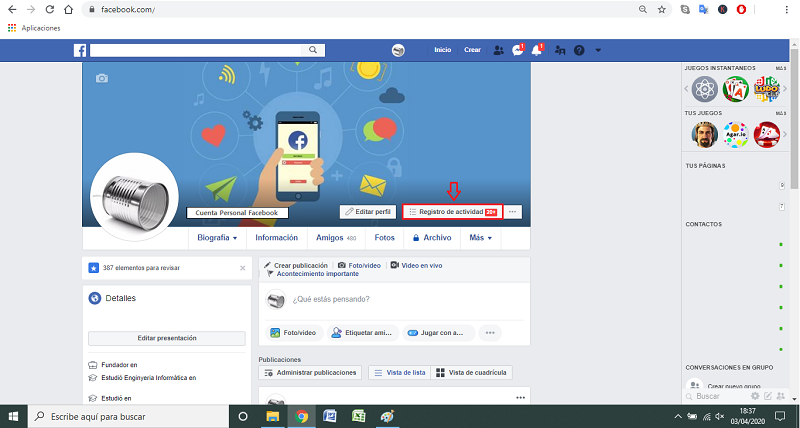Open the three-dots menu on cover

pos(513,212)
